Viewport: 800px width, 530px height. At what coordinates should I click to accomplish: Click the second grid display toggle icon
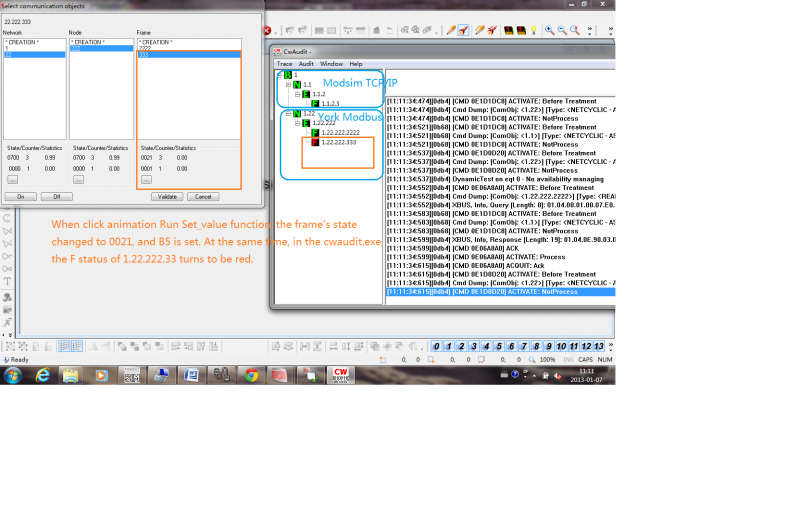click(x=77, y=346)
